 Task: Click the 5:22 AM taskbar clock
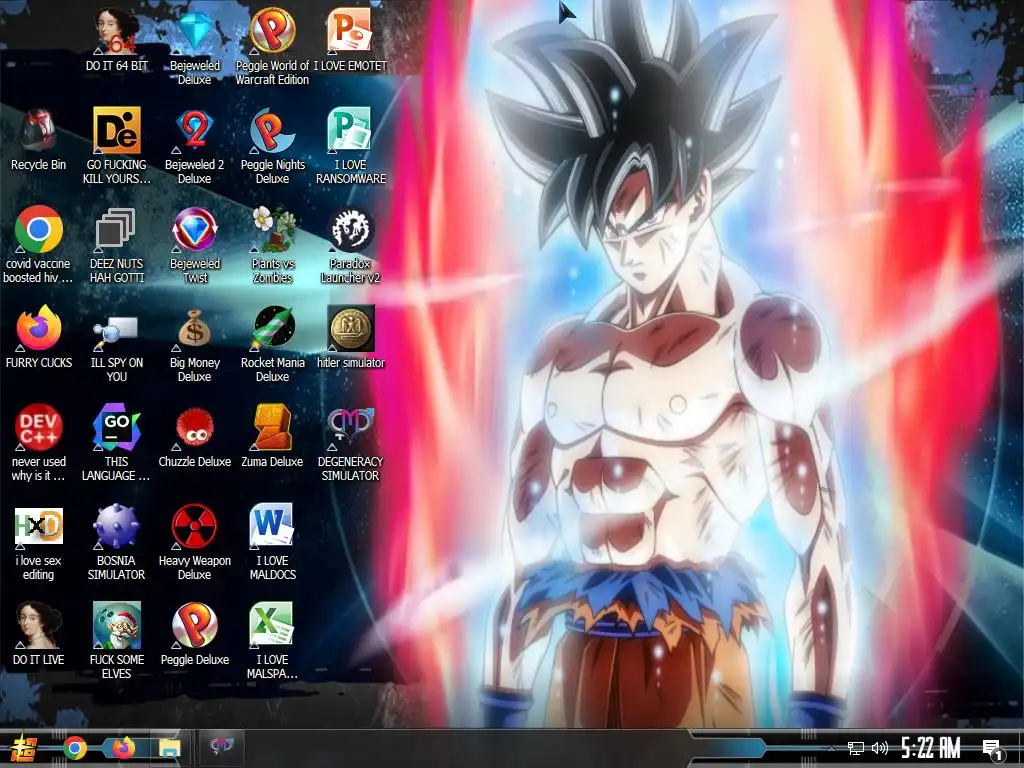coord(931,748)
